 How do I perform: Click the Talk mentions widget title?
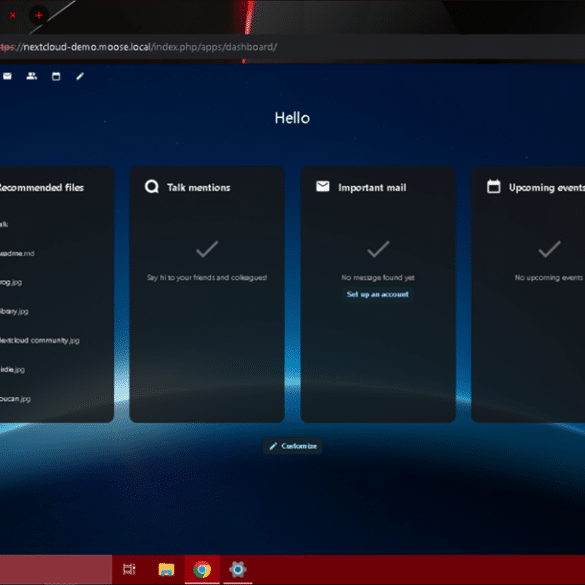(x=198, y=188)
